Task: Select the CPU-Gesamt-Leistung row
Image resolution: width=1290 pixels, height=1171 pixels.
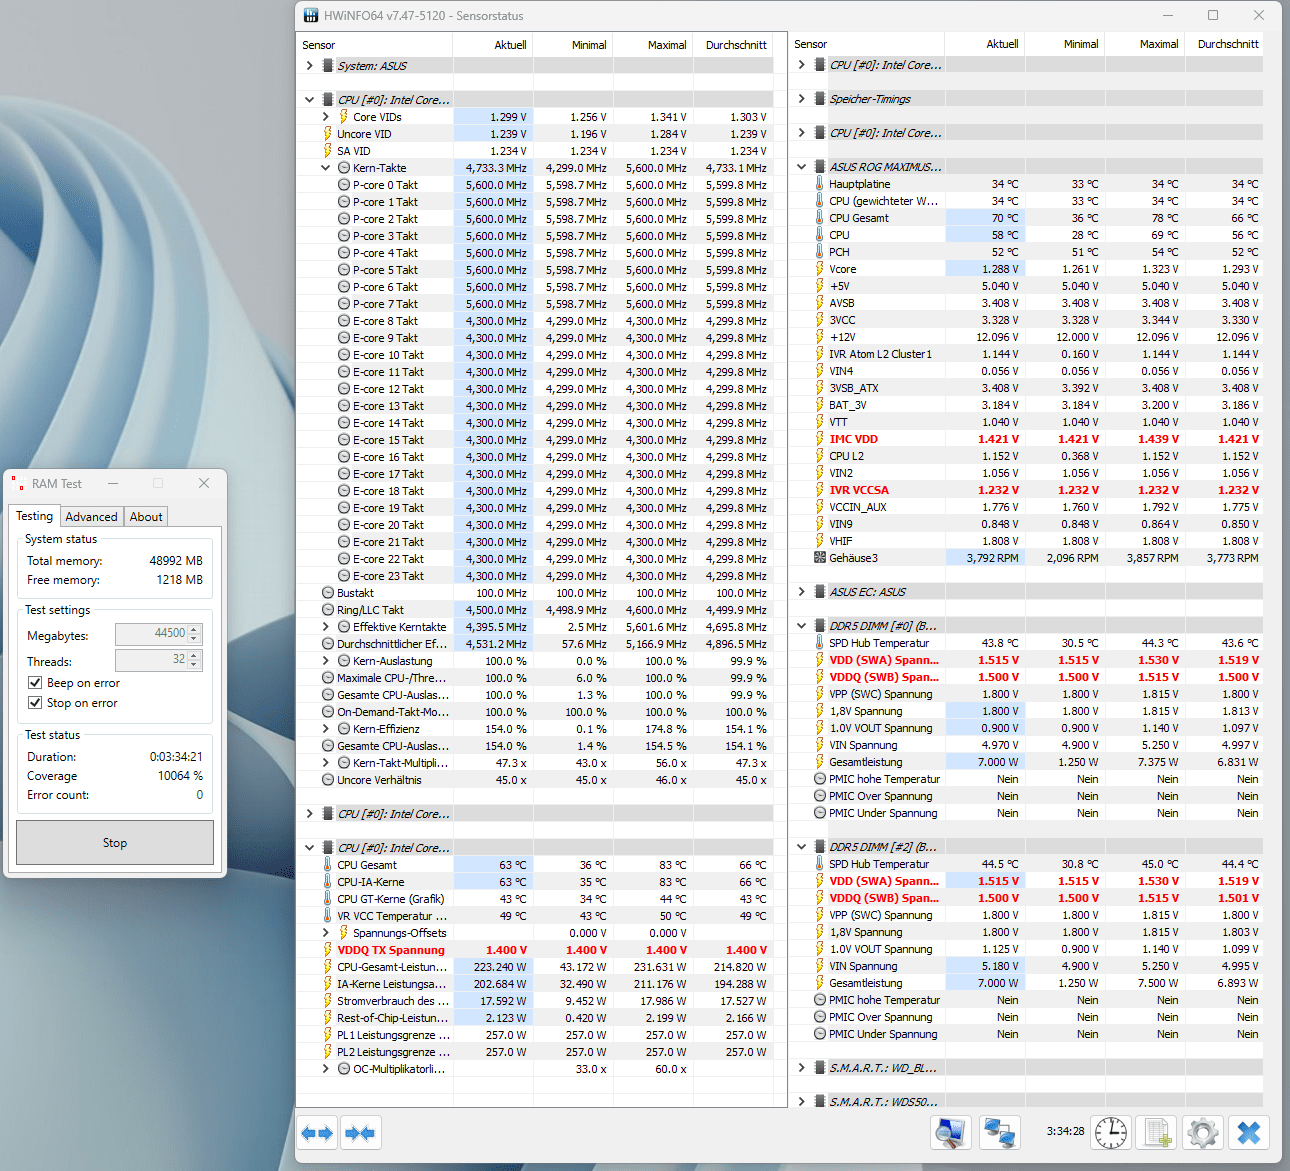Action: click(535, 967)
